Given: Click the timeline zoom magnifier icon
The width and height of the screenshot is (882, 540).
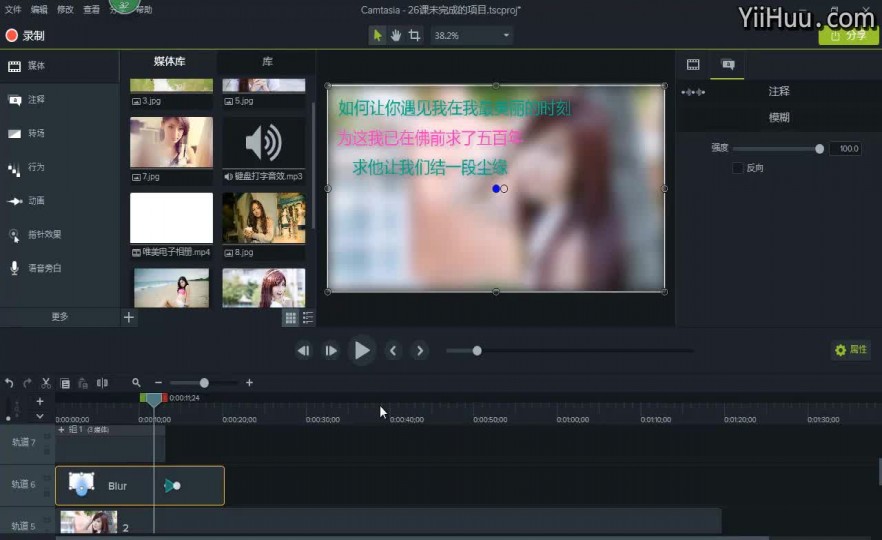Looking at the screenshot, I should click(136, 382).
